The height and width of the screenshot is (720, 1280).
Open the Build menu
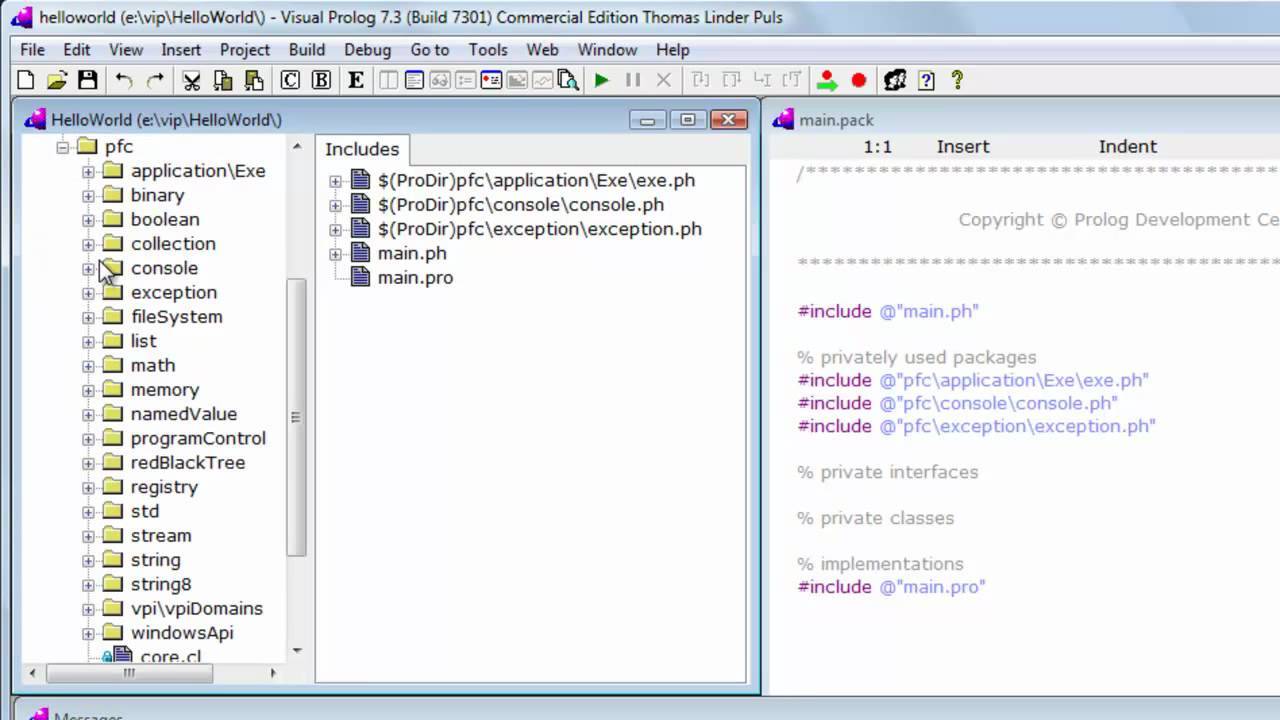[307, 49]
